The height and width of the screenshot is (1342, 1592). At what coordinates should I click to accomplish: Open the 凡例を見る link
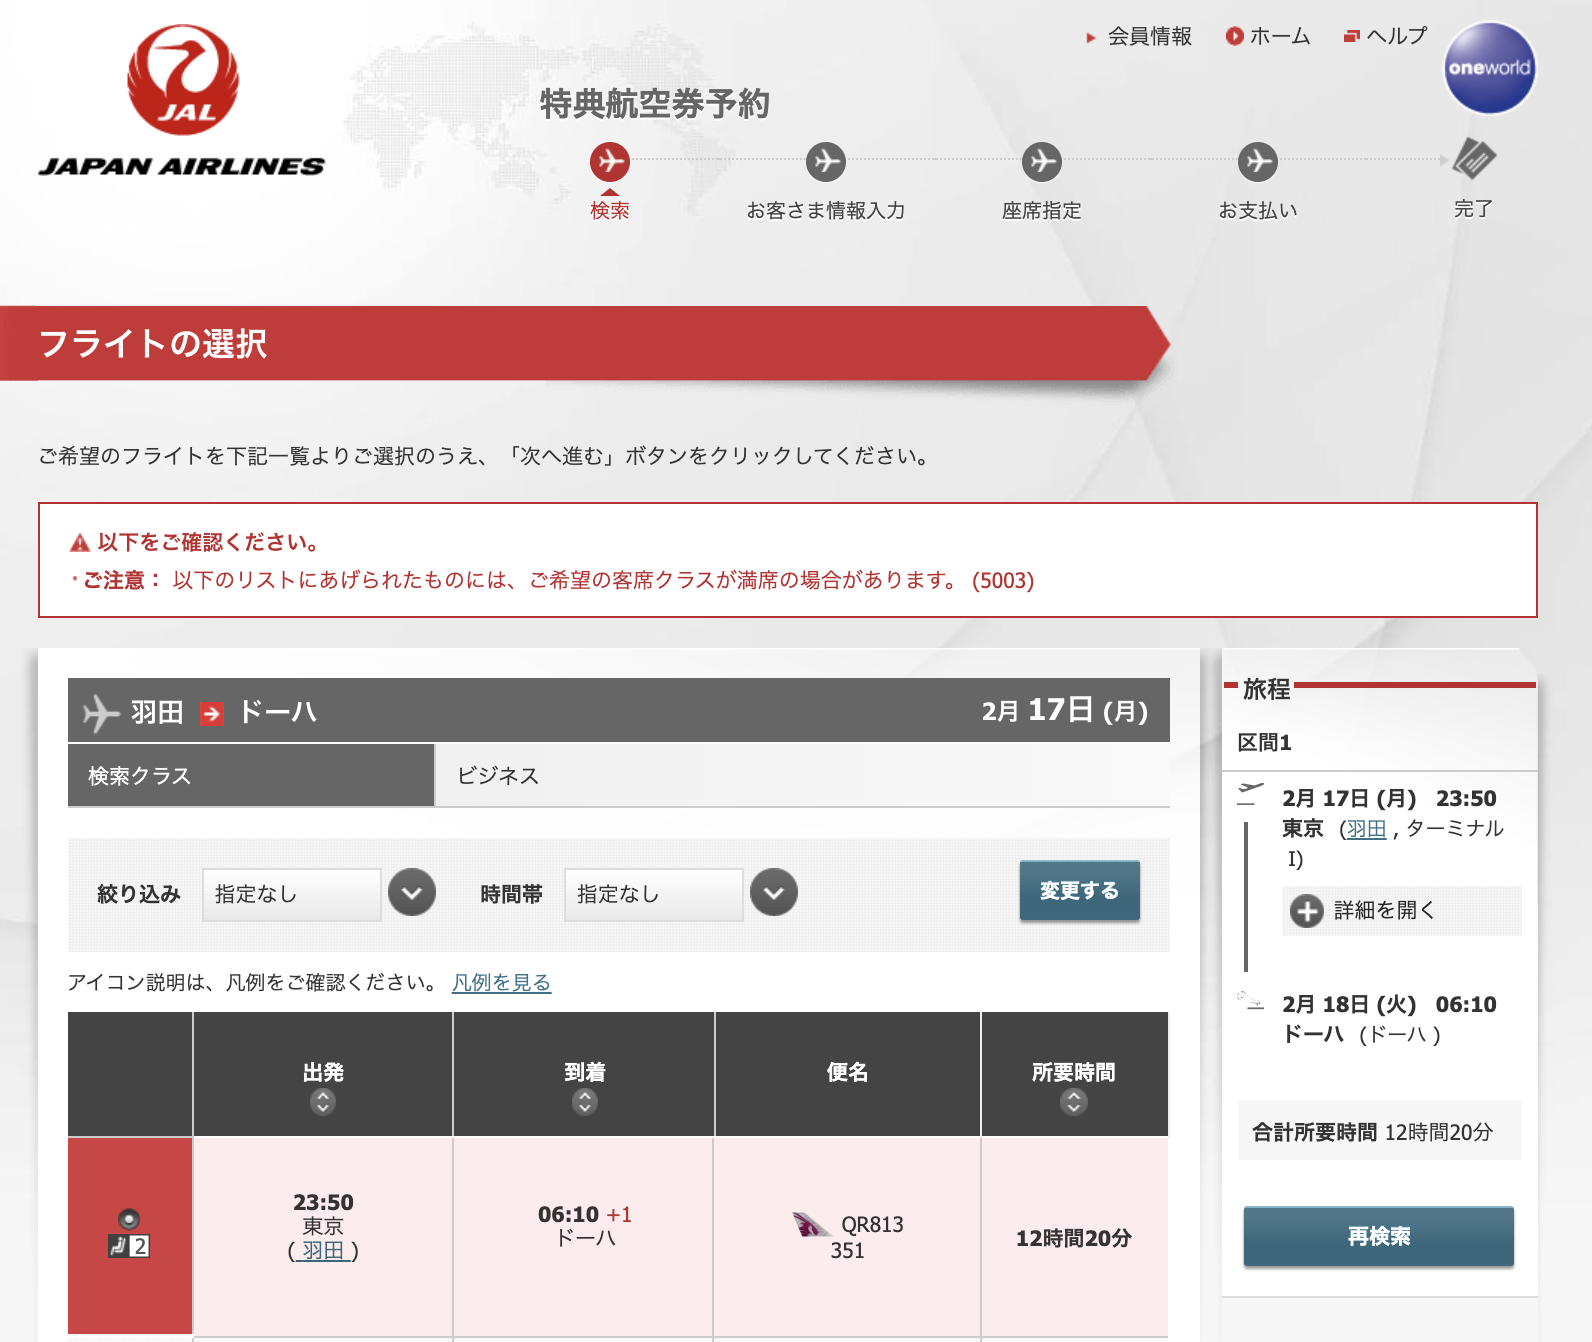(x=501, y=983)
